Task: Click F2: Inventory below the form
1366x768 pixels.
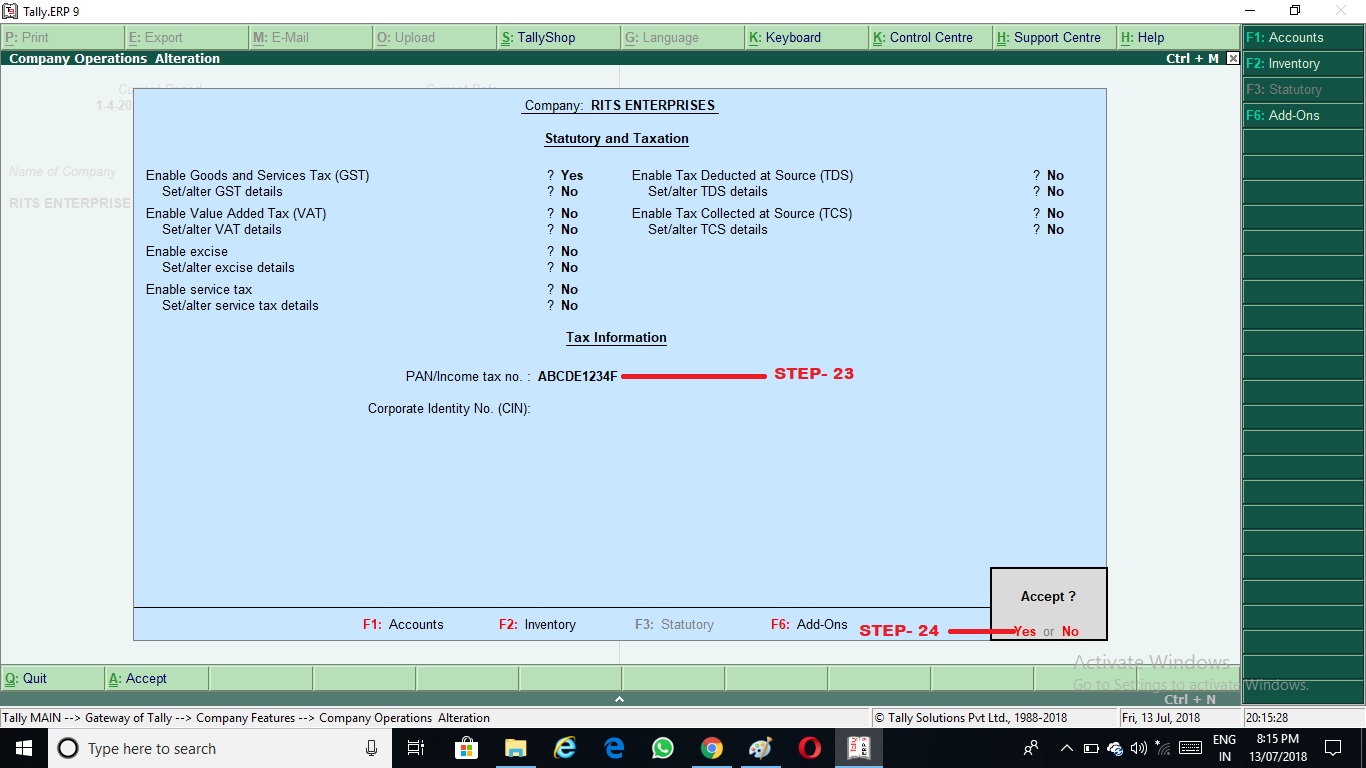Action: 537,625
